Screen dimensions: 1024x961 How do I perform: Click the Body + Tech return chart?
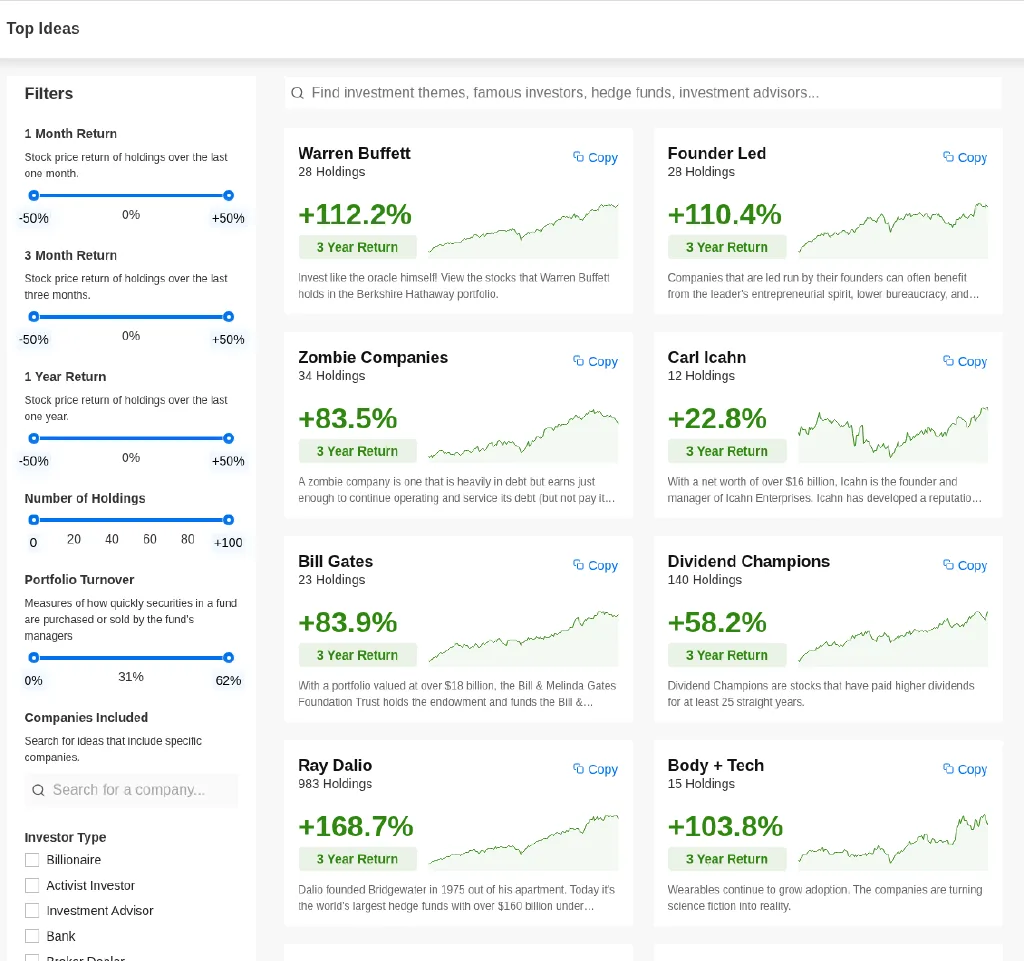point(893,842)
